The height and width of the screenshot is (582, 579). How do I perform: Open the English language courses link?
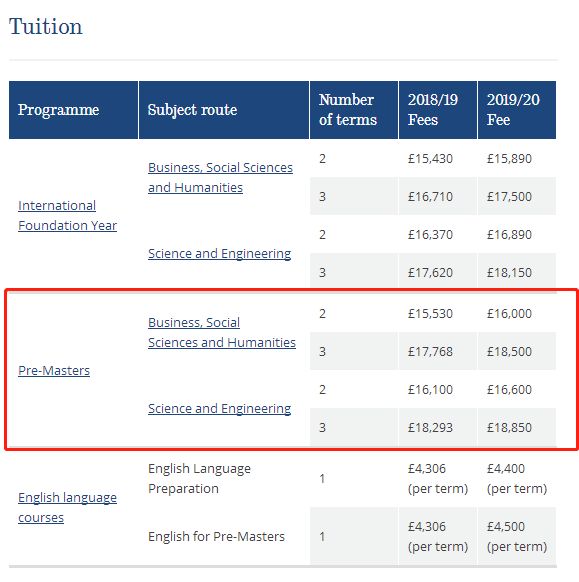click(x=67, y=507)
